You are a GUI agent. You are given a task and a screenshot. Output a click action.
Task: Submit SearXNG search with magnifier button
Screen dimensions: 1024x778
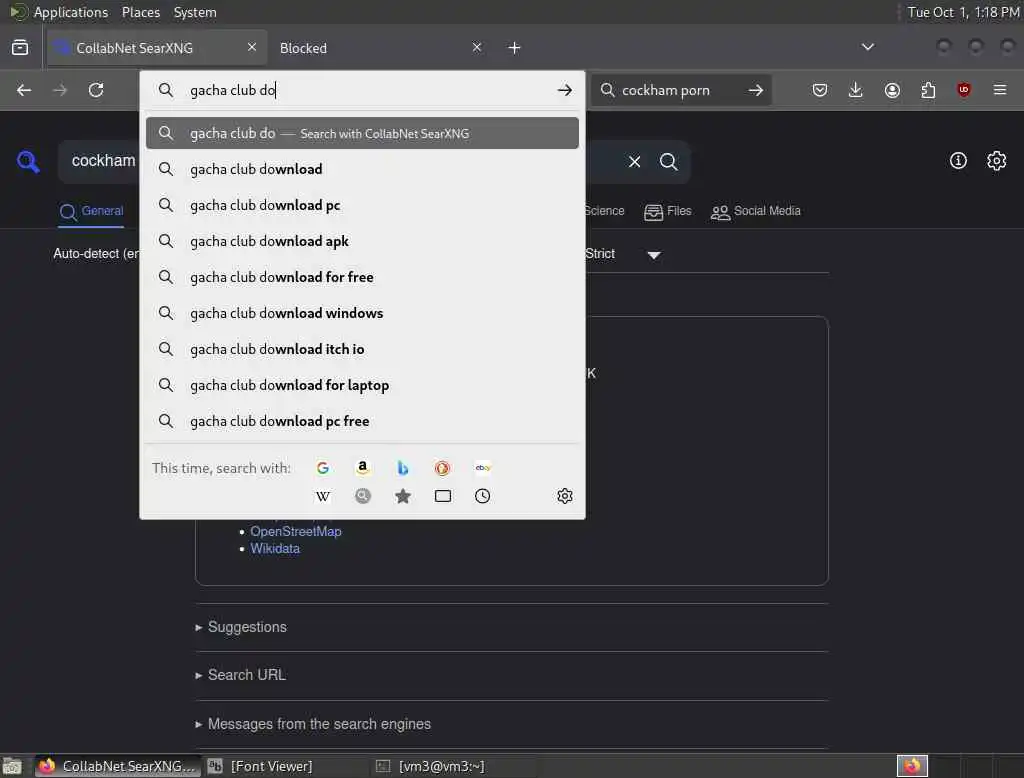(669, 161)
